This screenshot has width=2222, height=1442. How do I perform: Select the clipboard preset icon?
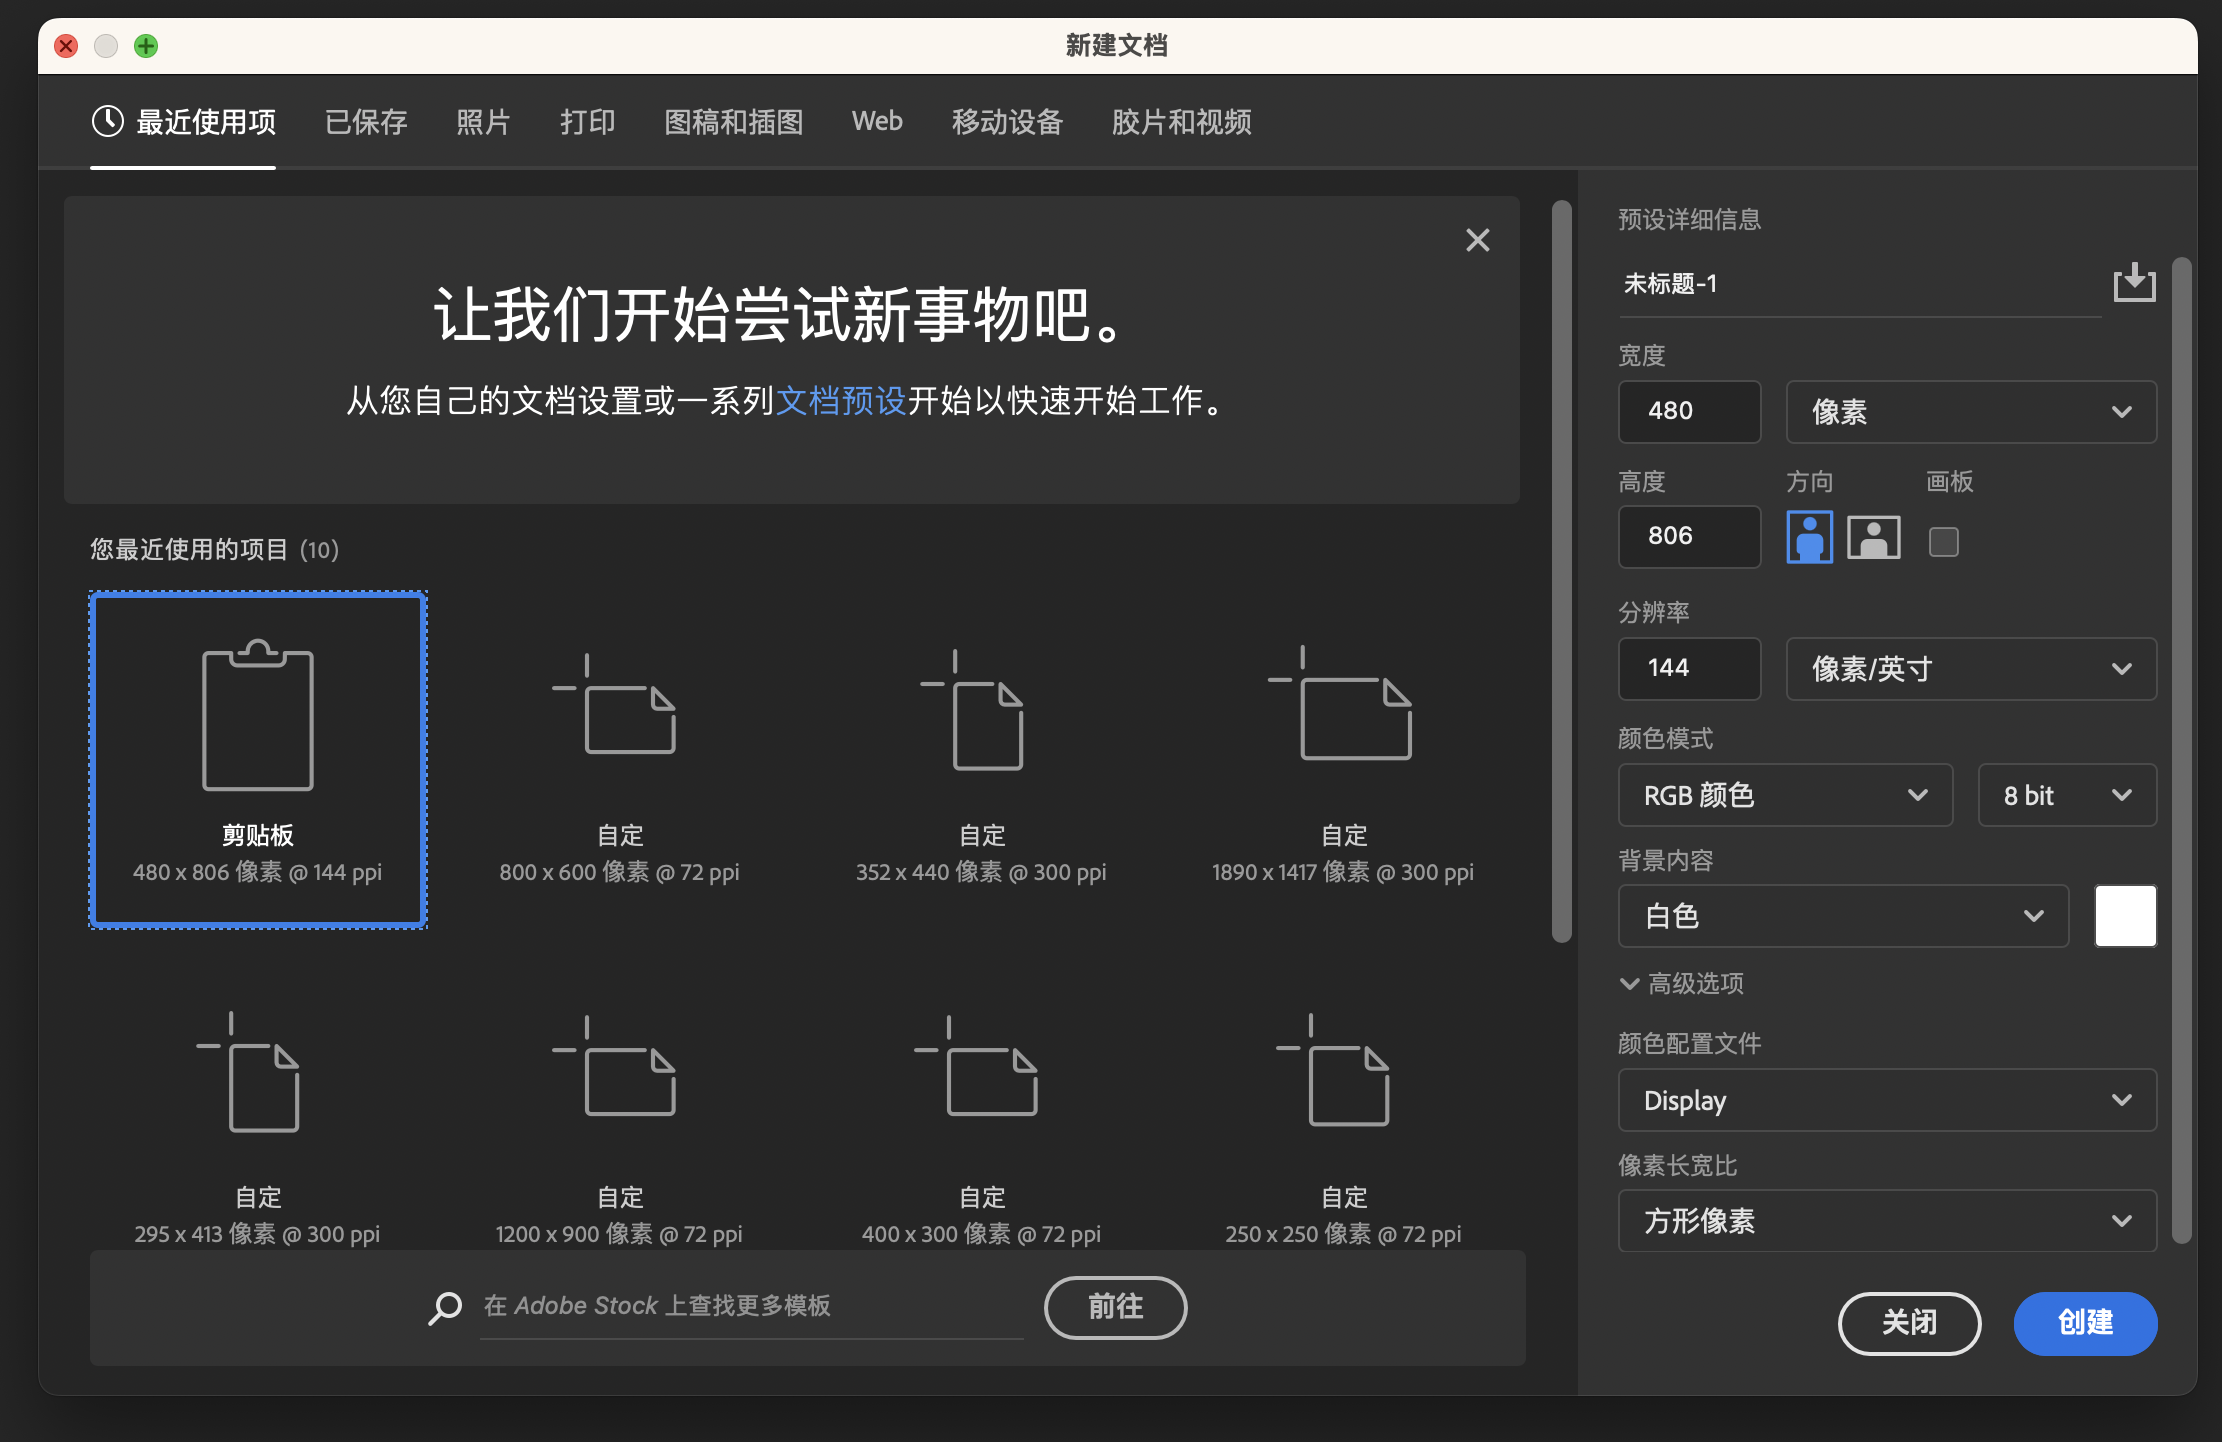click(x=258, y=717)
